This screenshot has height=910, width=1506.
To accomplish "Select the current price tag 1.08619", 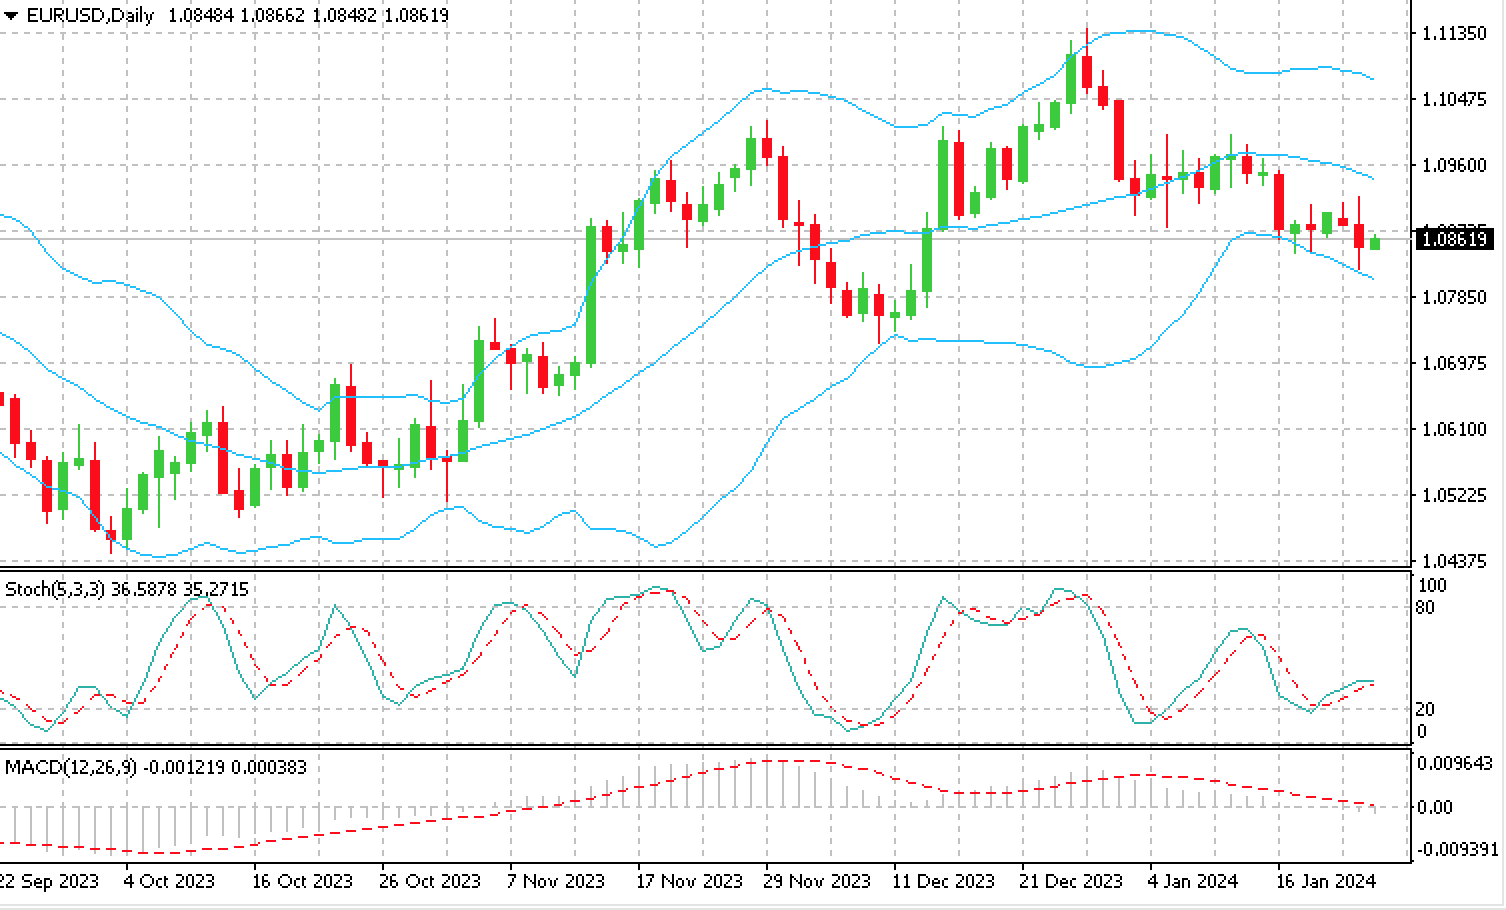I will 1455,239.
